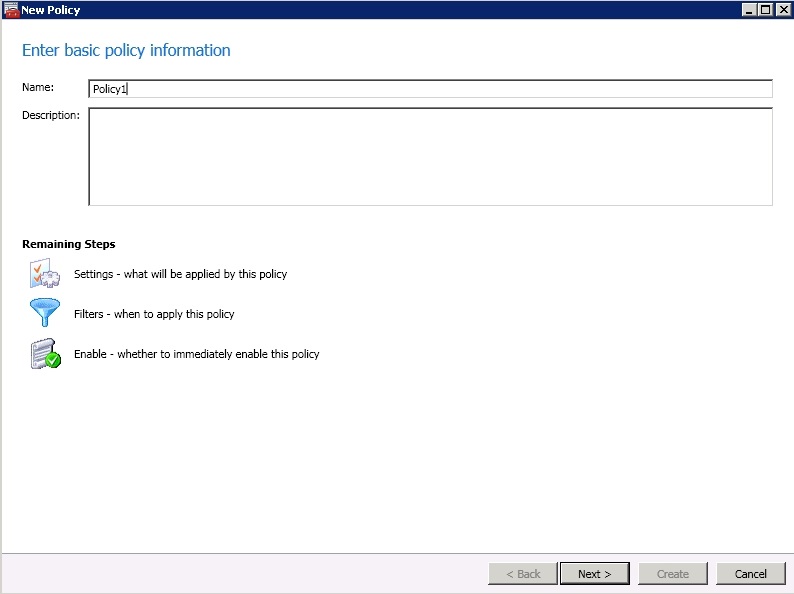Click the 'Remaining Steps' heading
Image resolution: width=794 pixels, height=594 pixels.
point(69,244)
